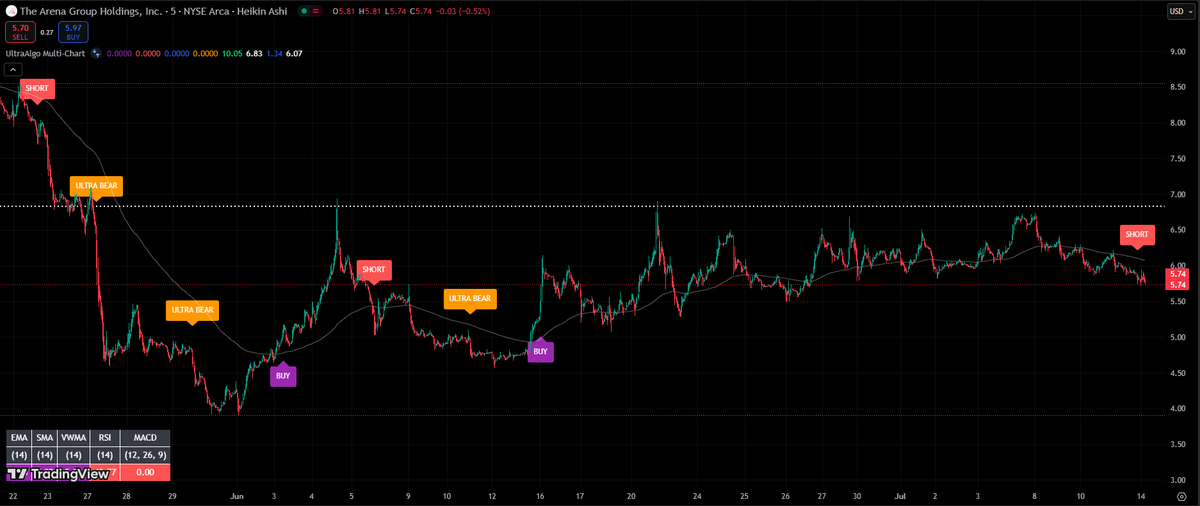Click the EMA header cell in the table
Screen dimensions: 1200x506
click(x=19, y=437)
